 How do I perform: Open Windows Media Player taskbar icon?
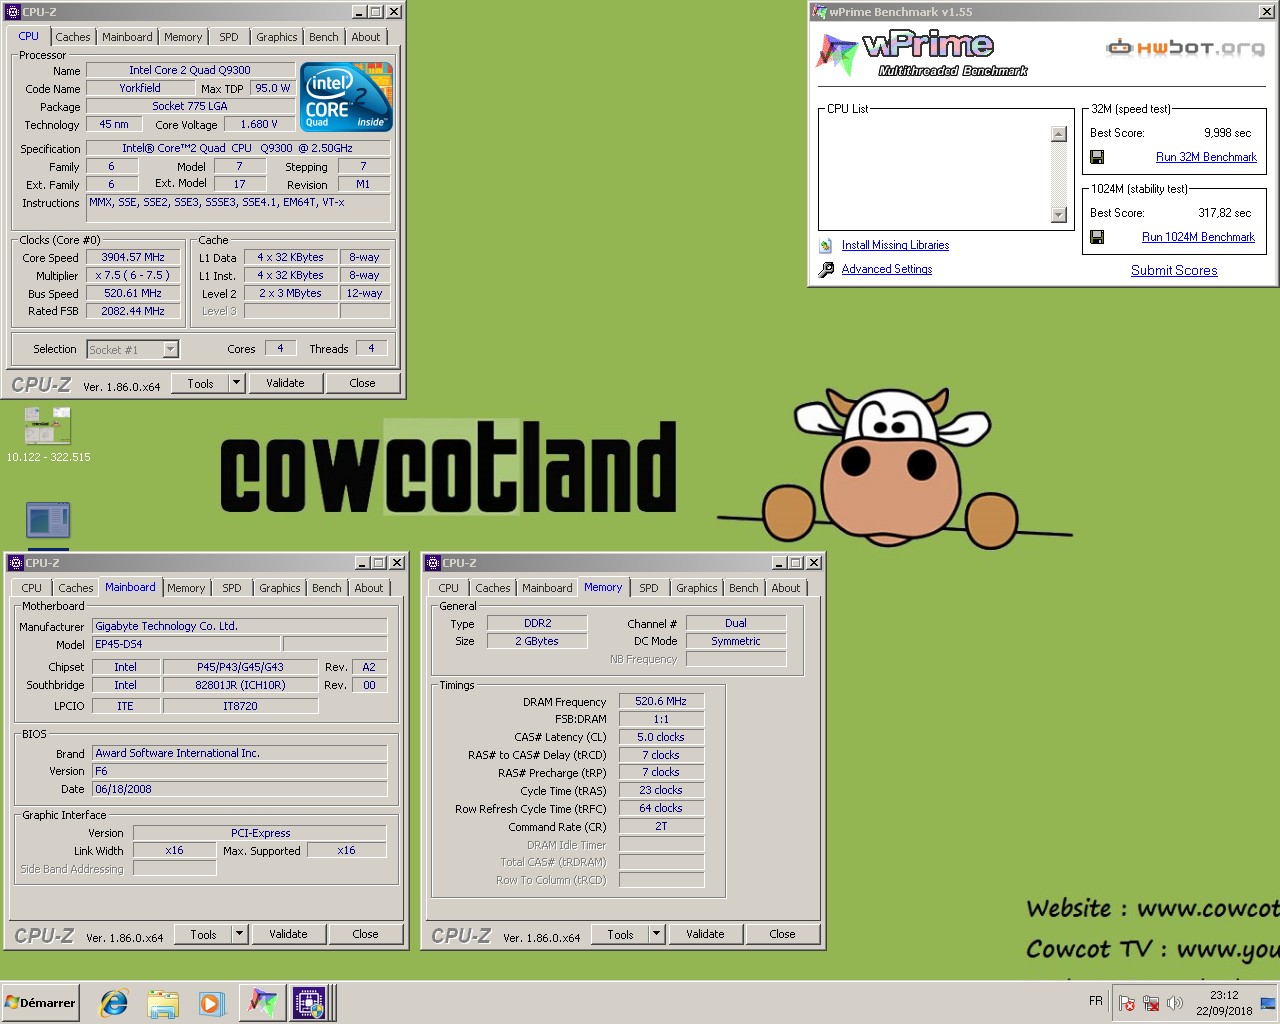click(212, 1003)
